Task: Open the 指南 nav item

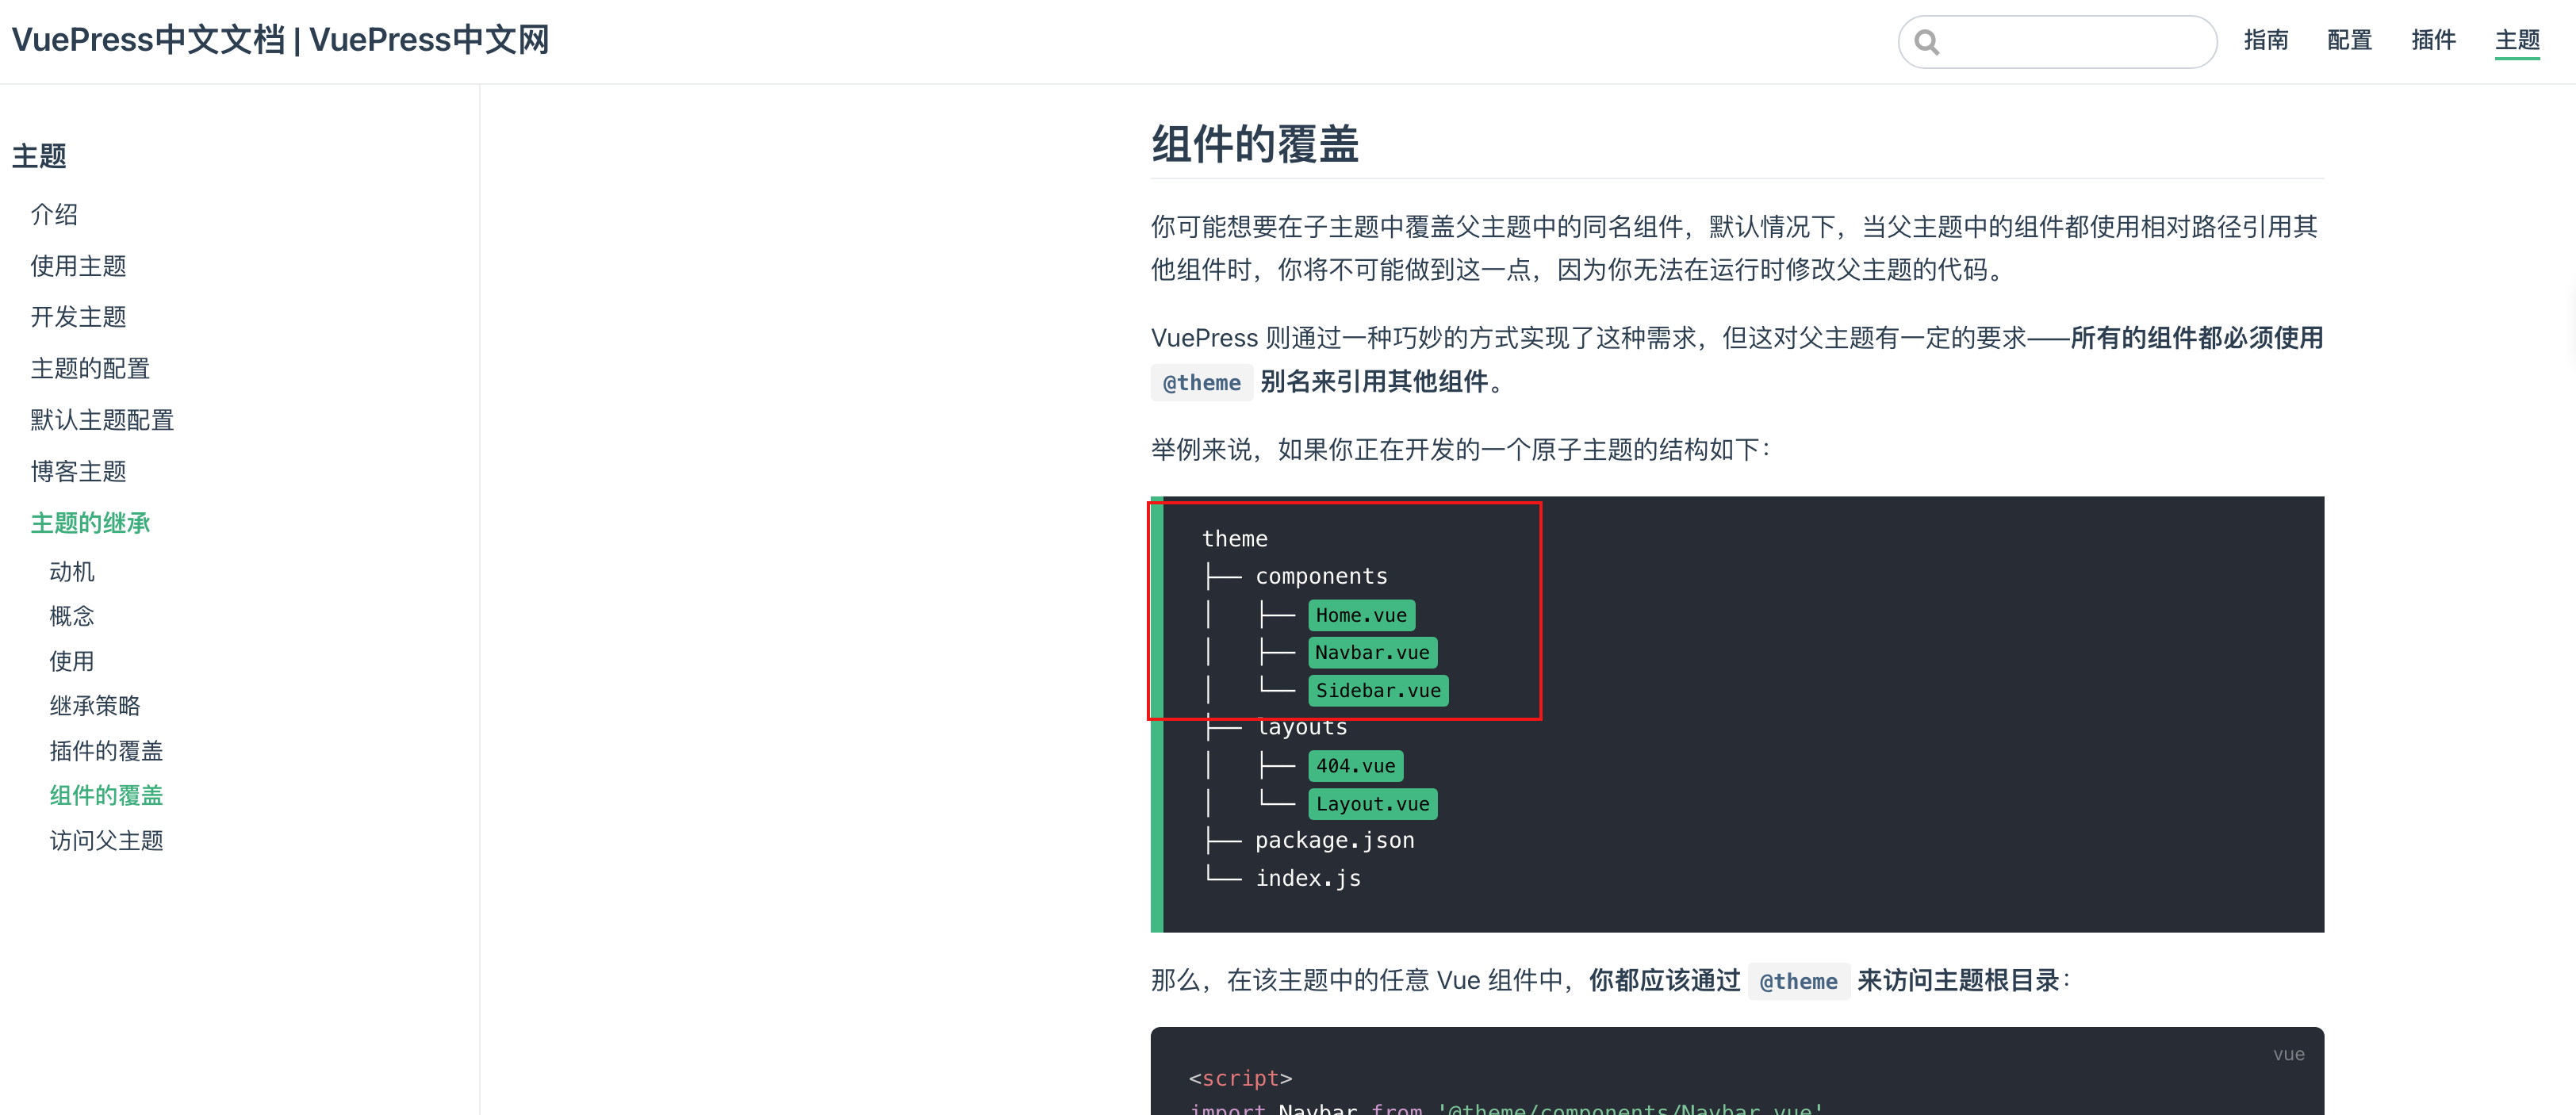Action: click(2265, 40)
